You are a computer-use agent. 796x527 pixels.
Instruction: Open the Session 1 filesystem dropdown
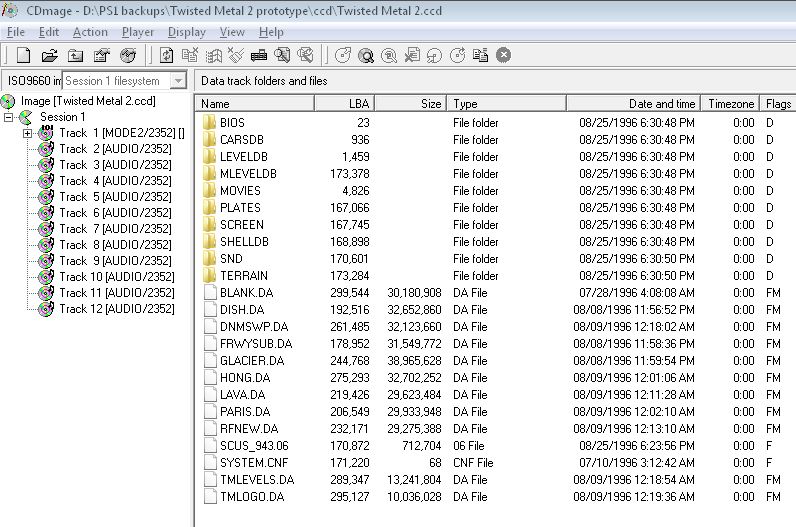click(178, 81)
